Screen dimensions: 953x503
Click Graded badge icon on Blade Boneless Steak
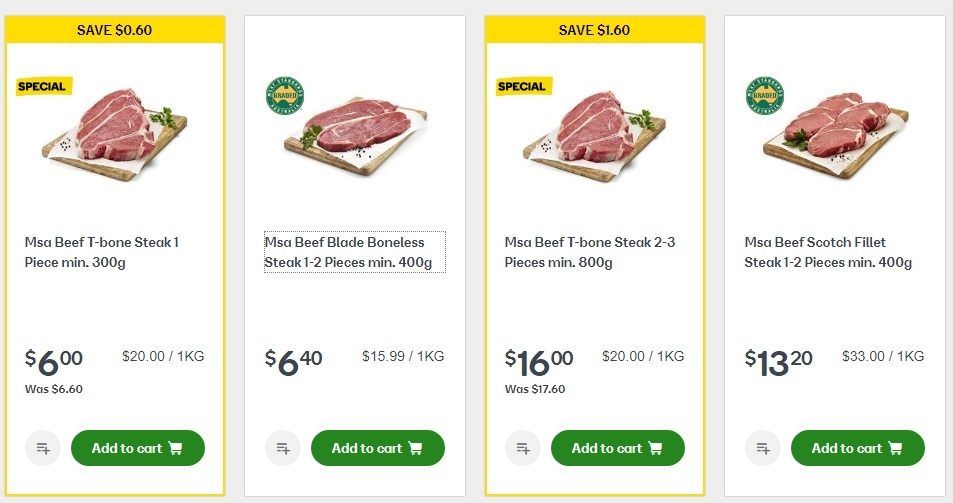coord(285,96)
